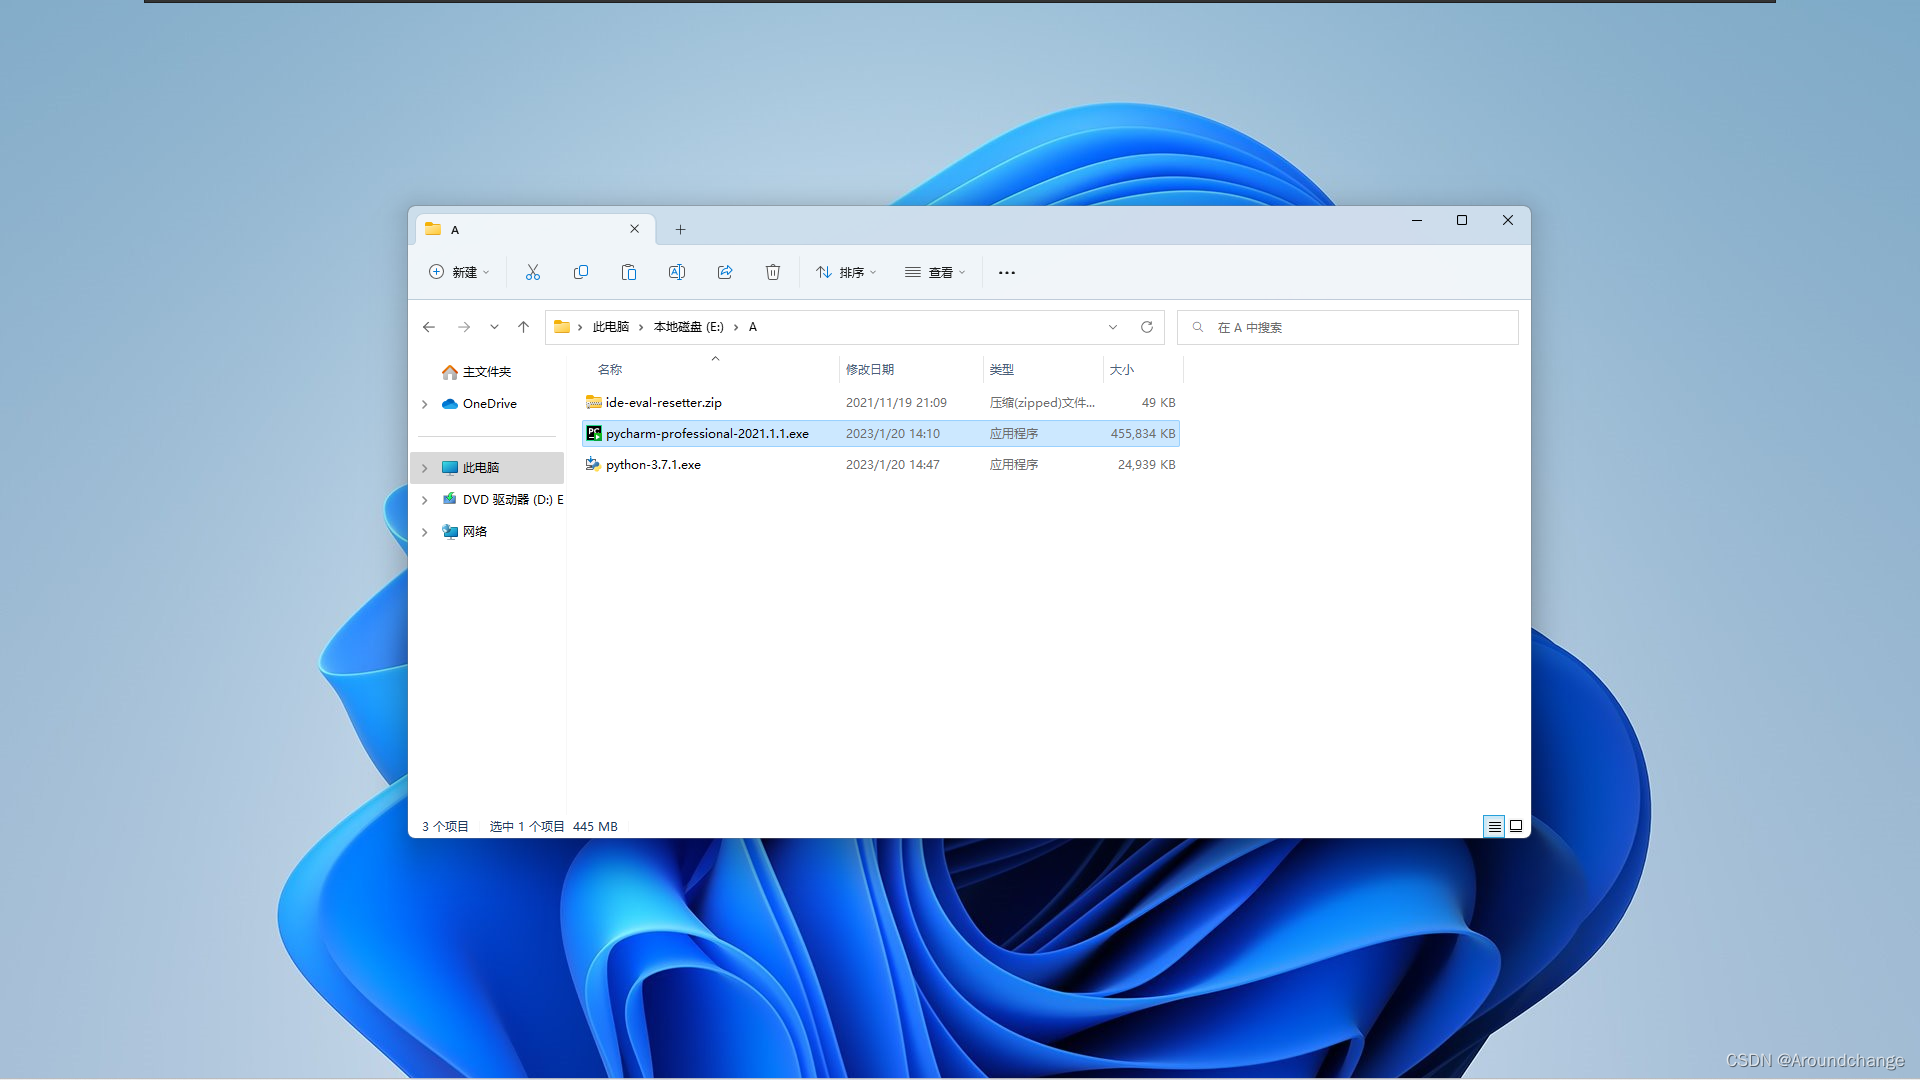Open the 排序 (Sort) dropdown menu
1920x1080 pixels.
[846, 272]
